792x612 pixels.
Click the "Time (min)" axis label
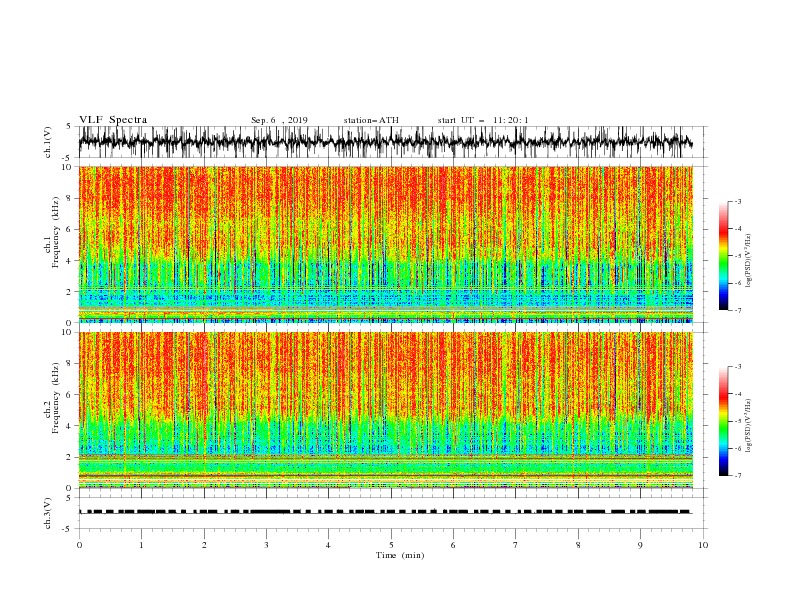[400, 555]
